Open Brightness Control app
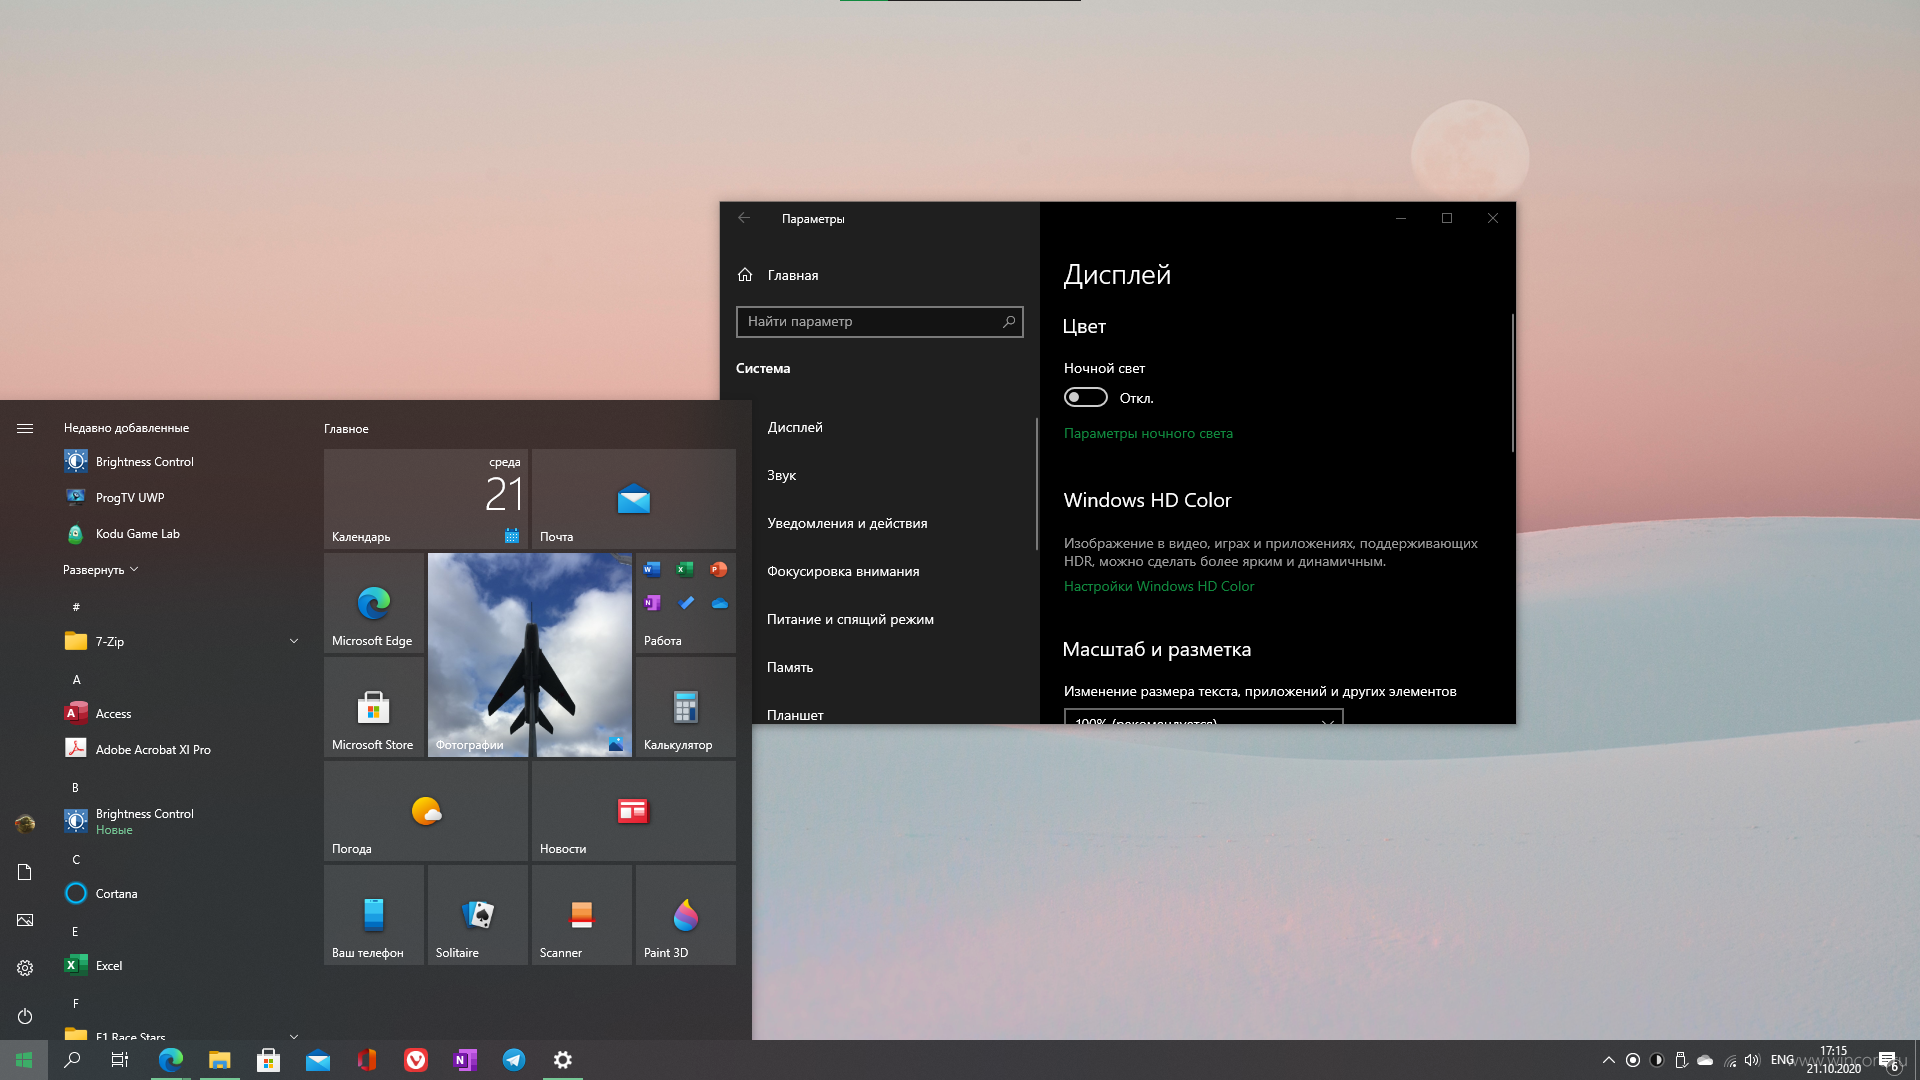 click(x=144, y=460)
